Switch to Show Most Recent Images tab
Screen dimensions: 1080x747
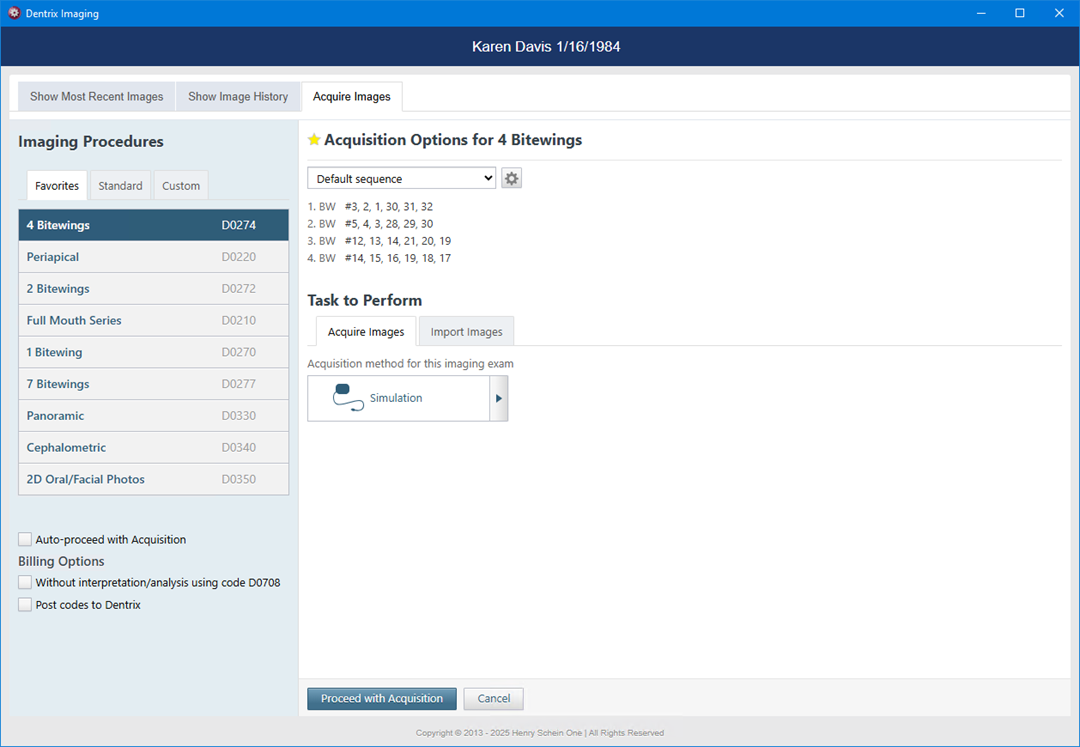click(96, 96)
